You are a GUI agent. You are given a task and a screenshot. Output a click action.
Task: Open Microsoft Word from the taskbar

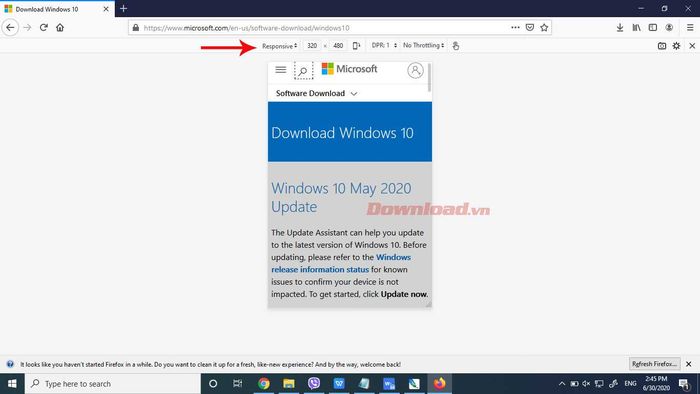point(389,384)
